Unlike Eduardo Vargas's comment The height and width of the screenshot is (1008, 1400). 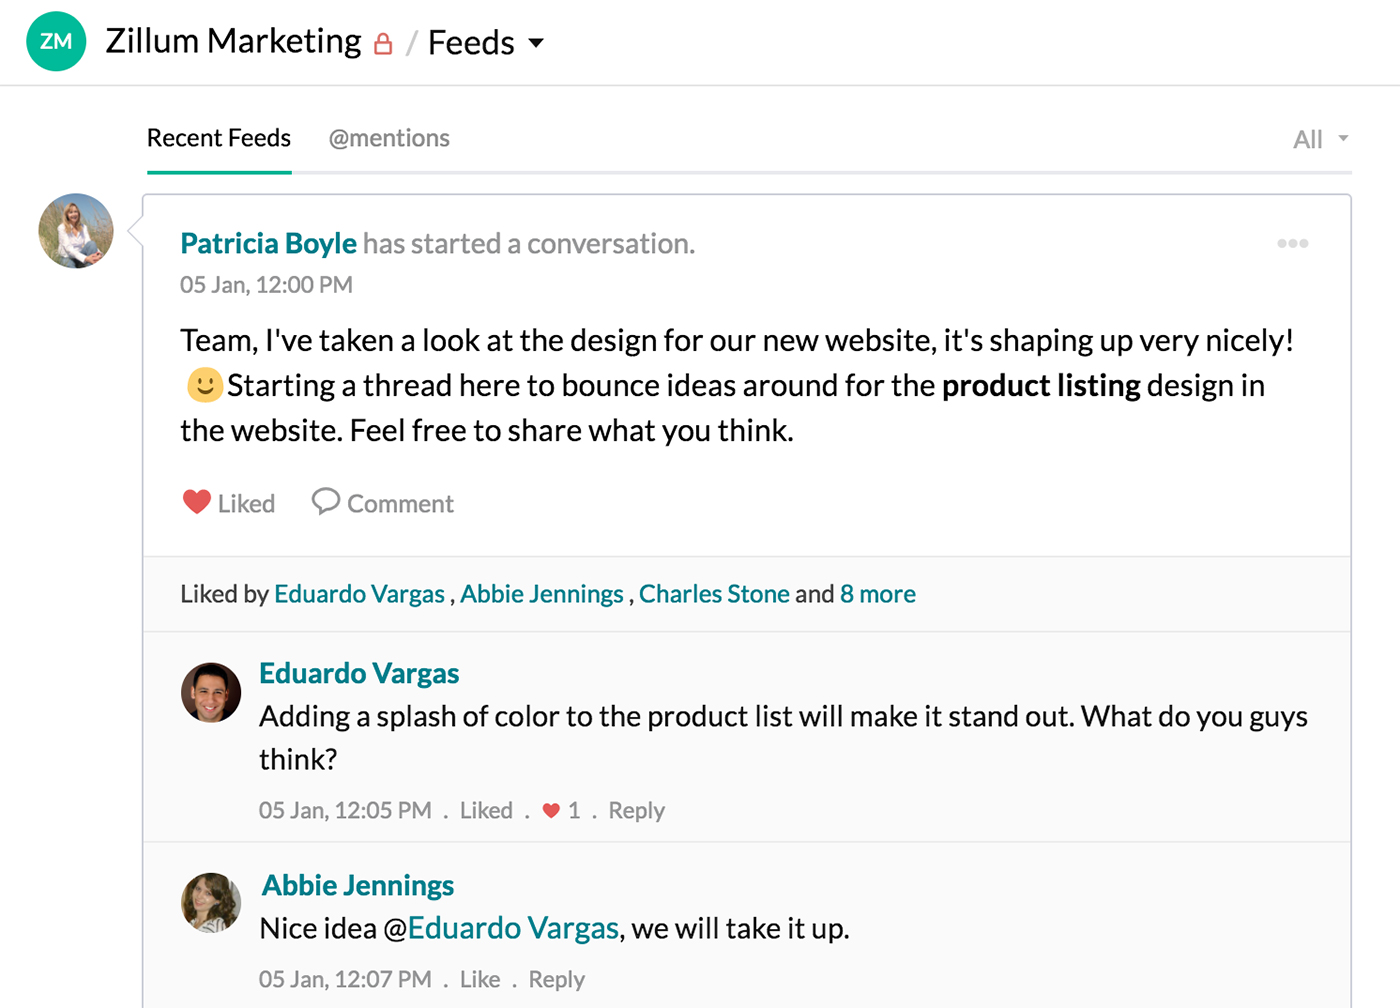coord(486,811)
